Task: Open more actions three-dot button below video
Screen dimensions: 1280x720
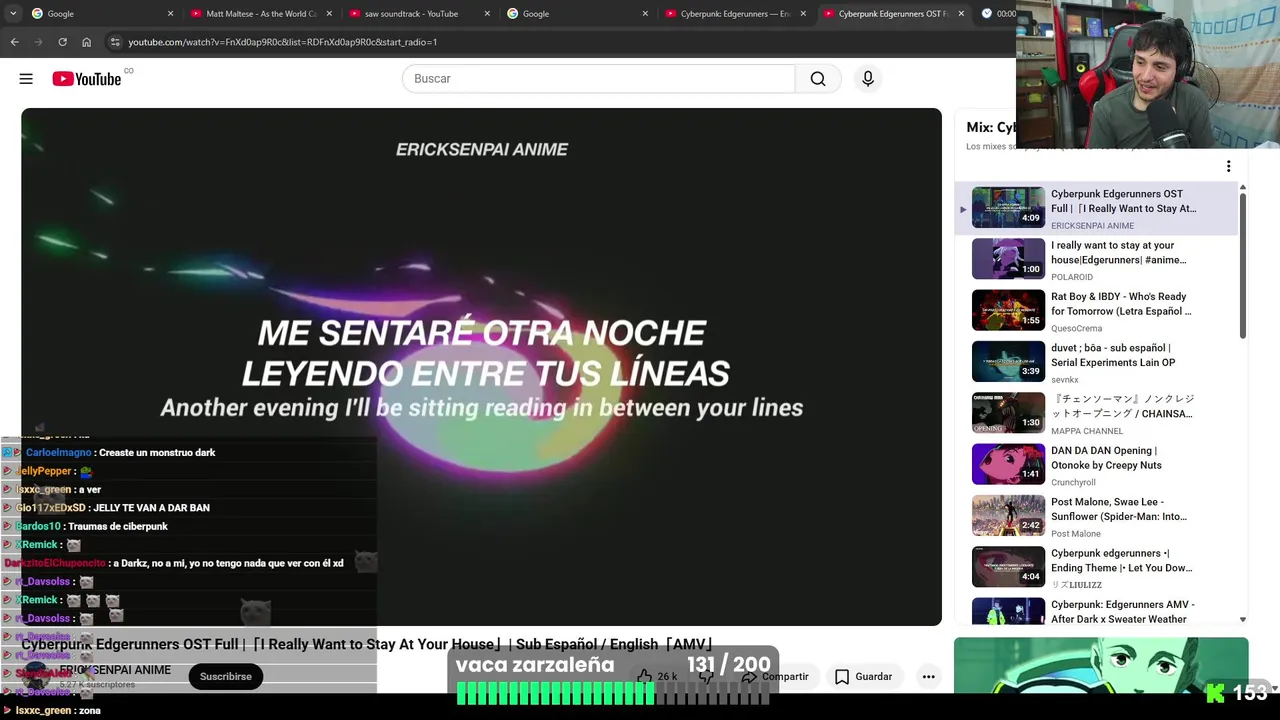Action: [x=928, y=677]
